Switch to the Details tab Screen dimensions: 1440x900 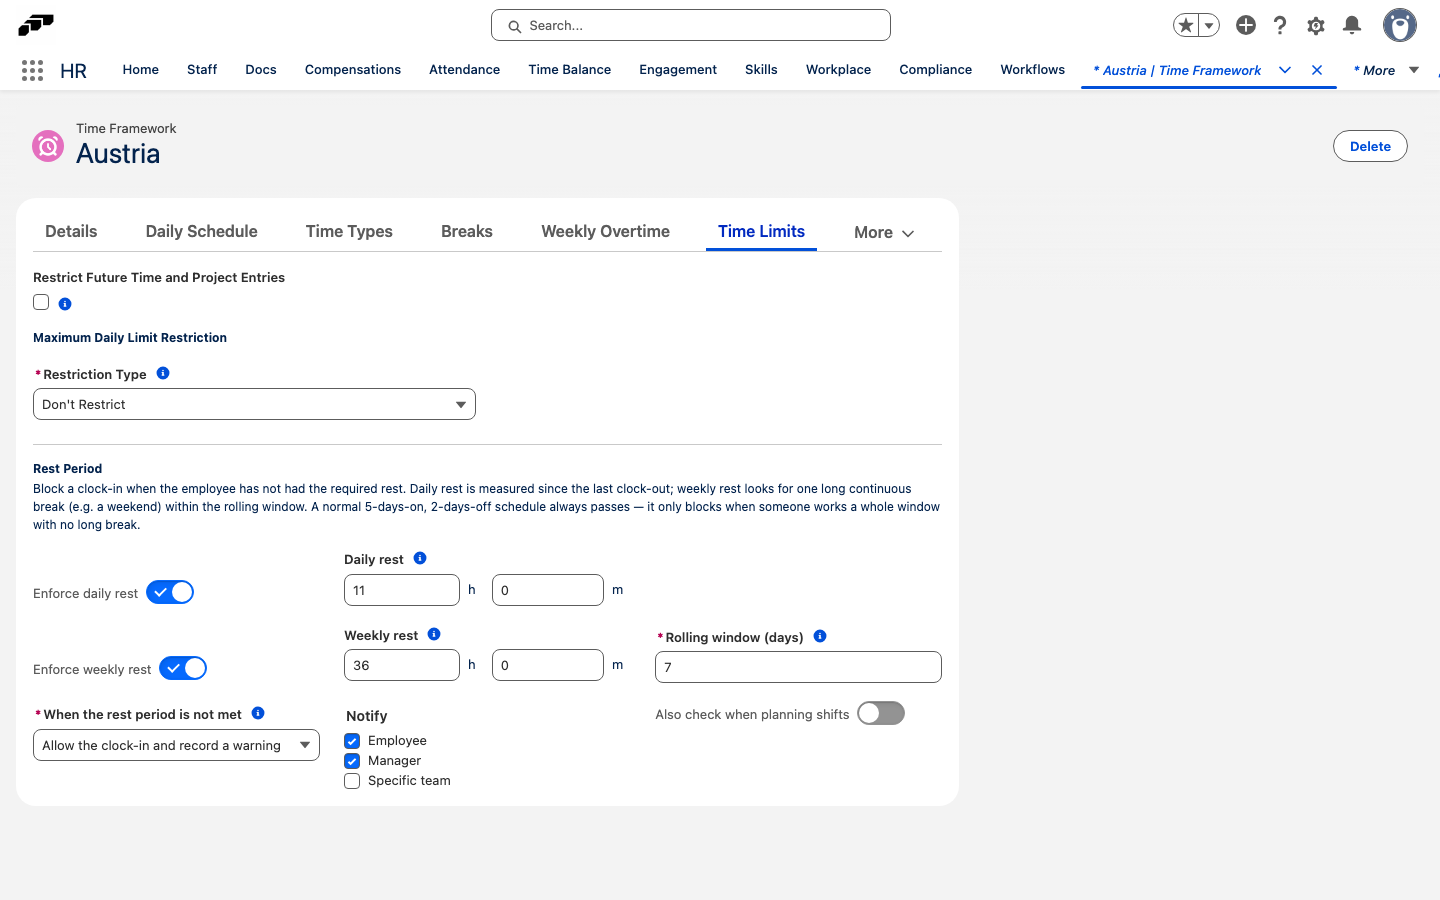71,231
